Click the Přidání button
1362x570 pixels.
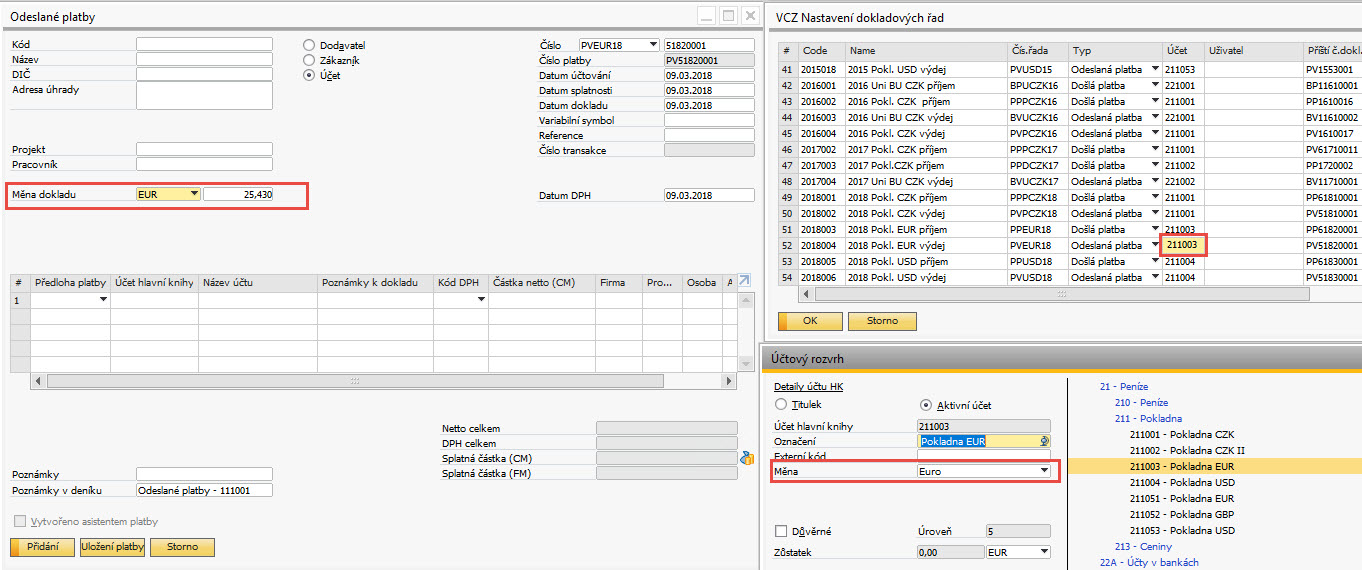tap(42, 547)
